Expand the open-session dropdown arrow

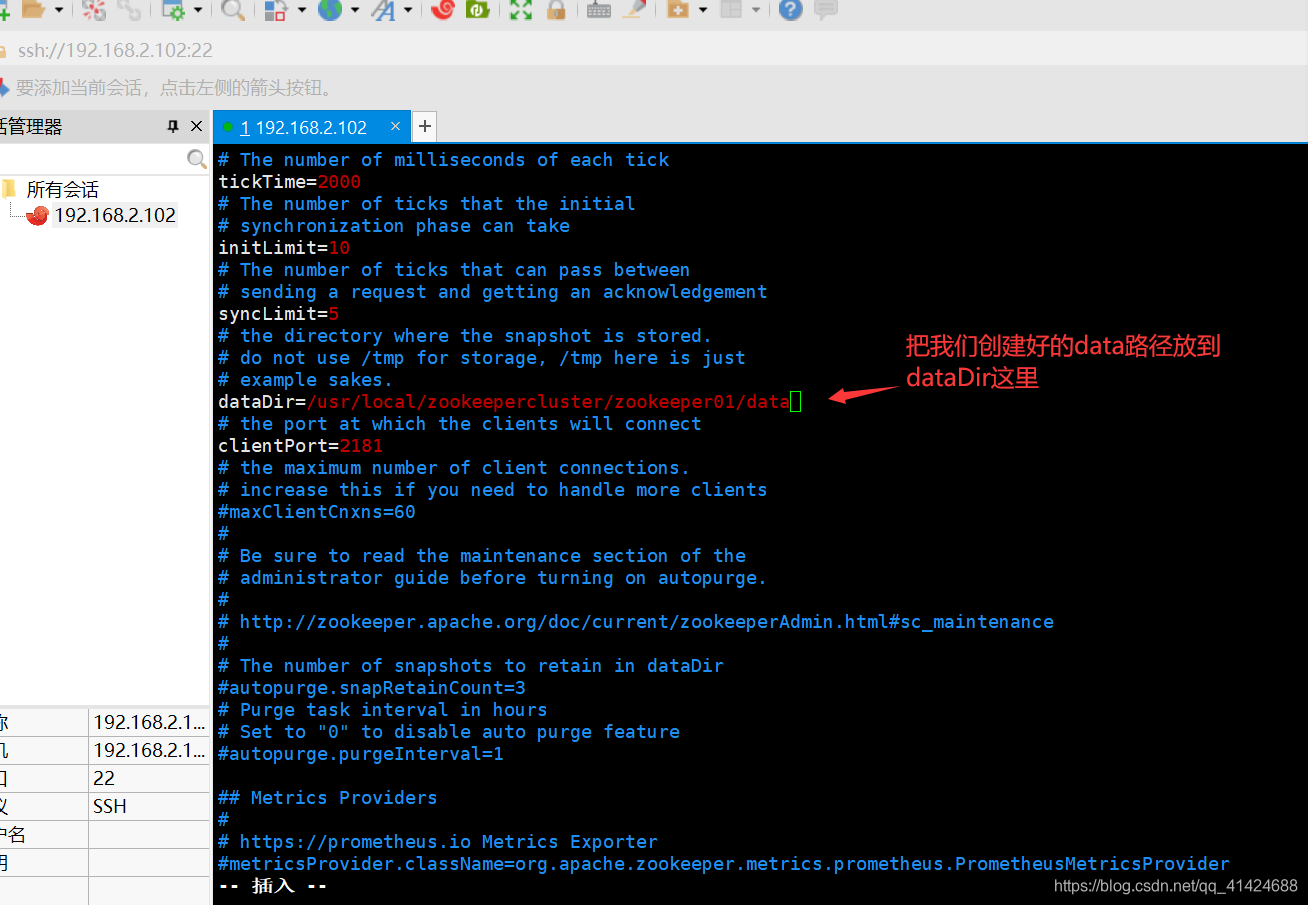(x=59, y=10)
